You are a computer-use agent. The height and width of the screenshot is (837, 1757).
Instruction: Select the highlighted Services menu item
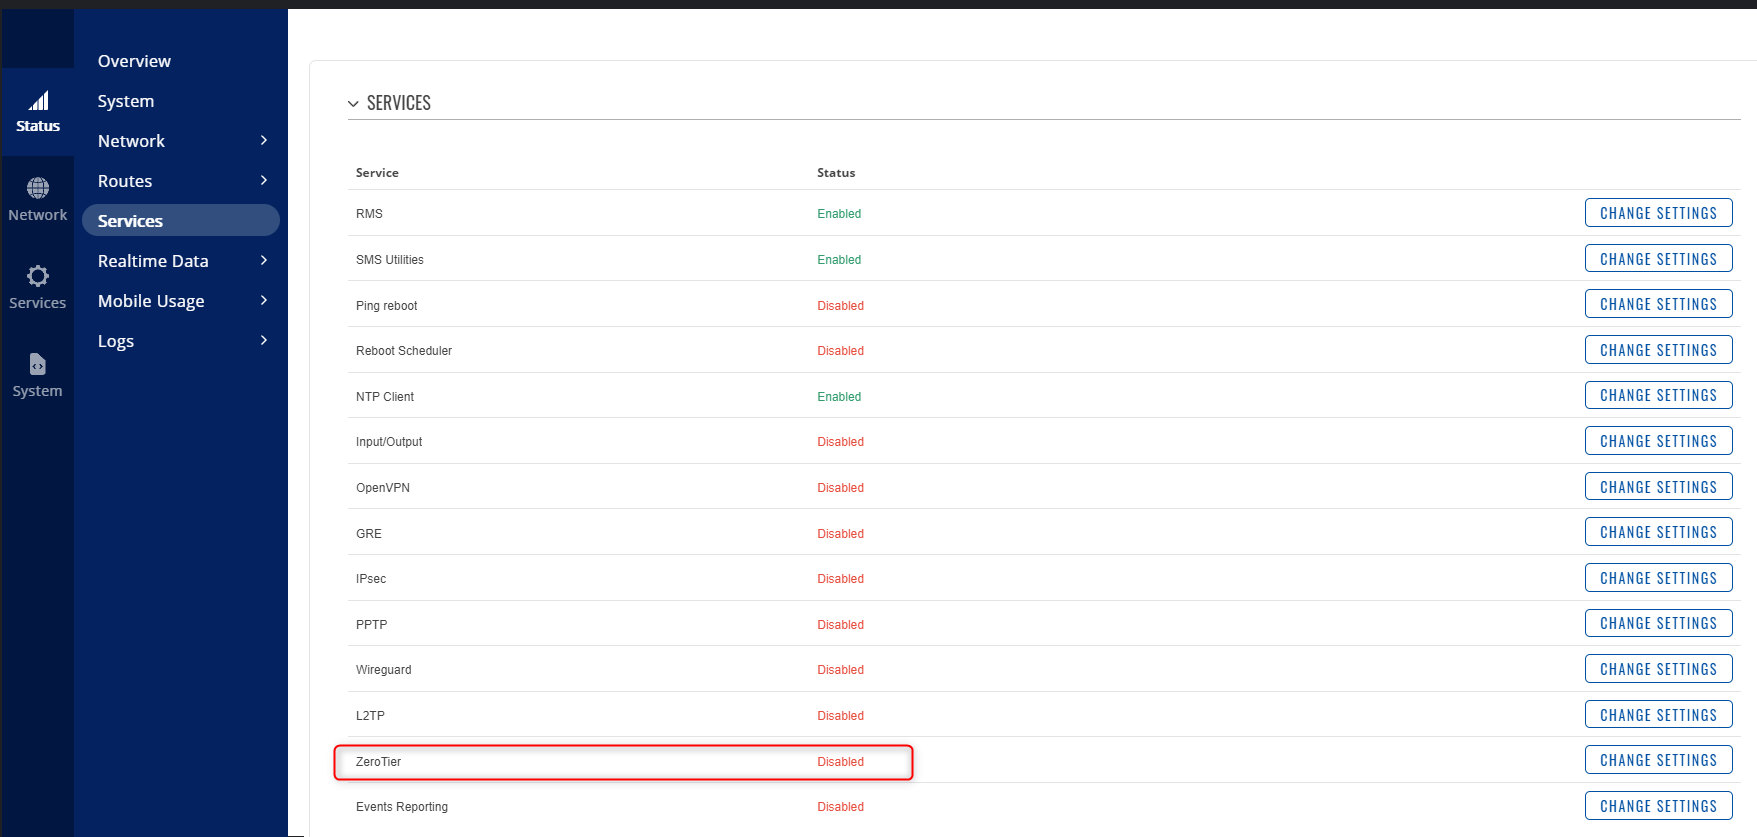(181, 221)
